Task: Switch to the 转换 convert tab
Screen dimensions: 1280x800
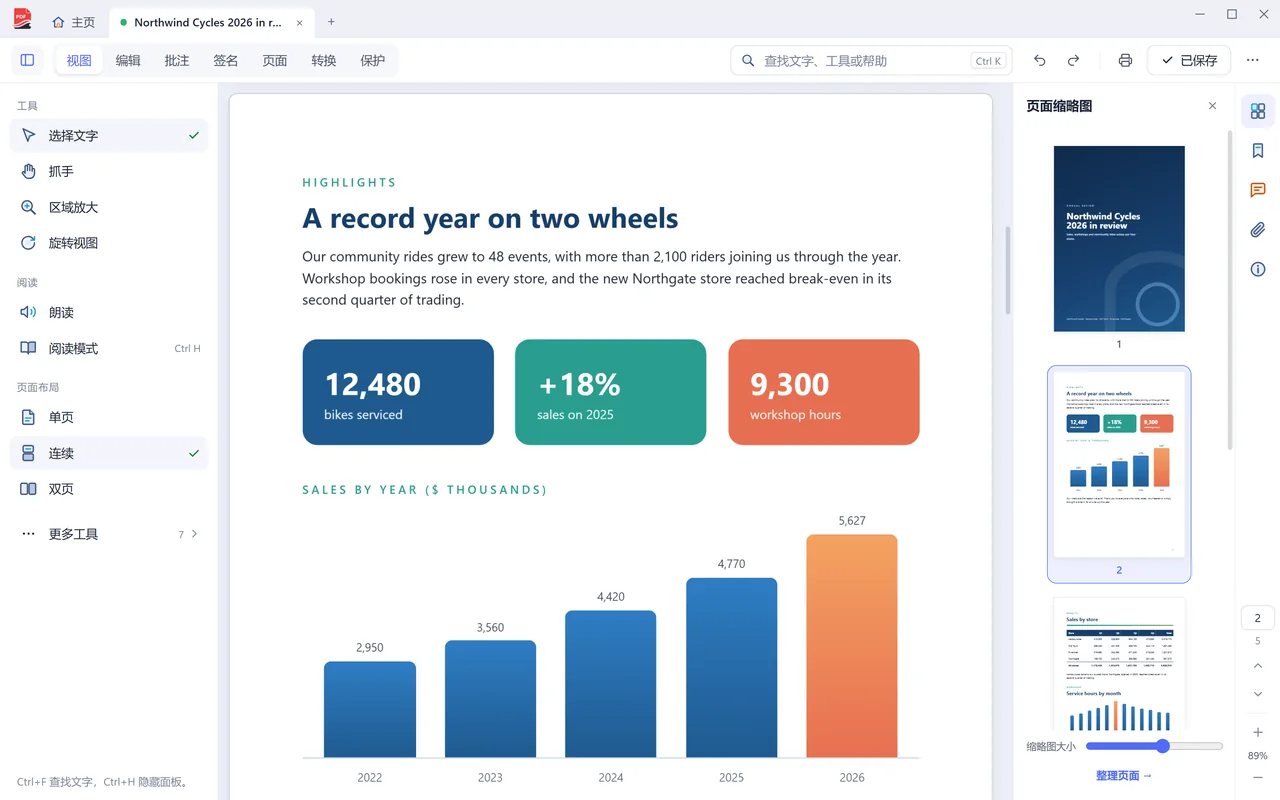Action: [x=323, y=60]
